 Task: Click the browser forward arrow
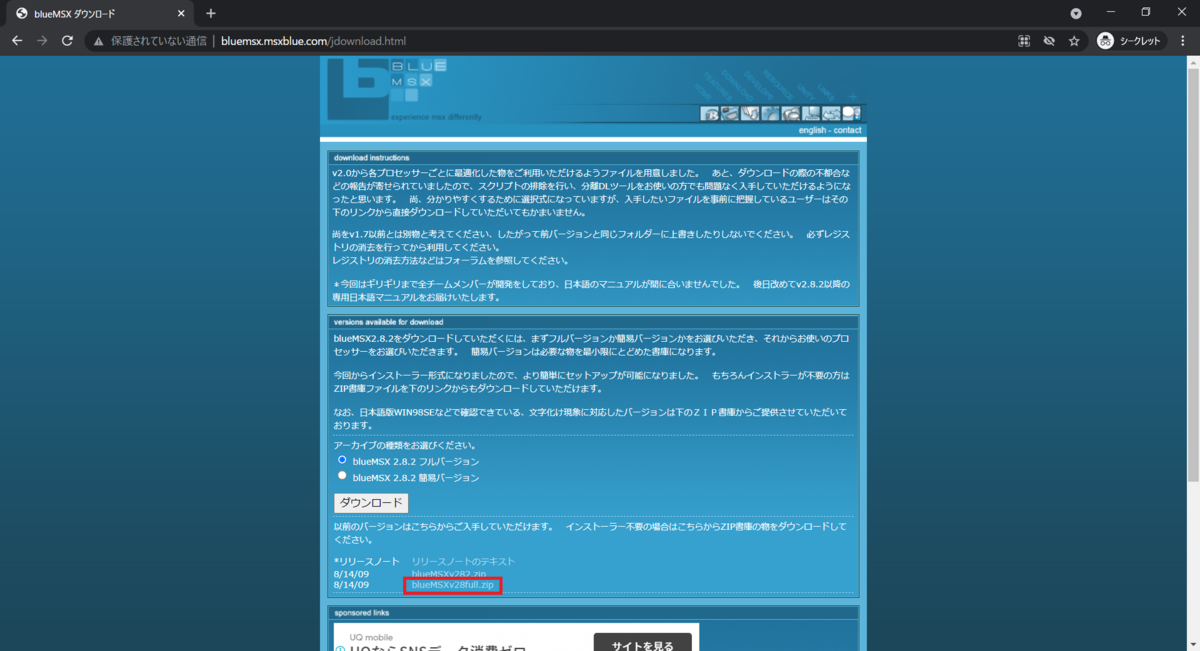42,41
